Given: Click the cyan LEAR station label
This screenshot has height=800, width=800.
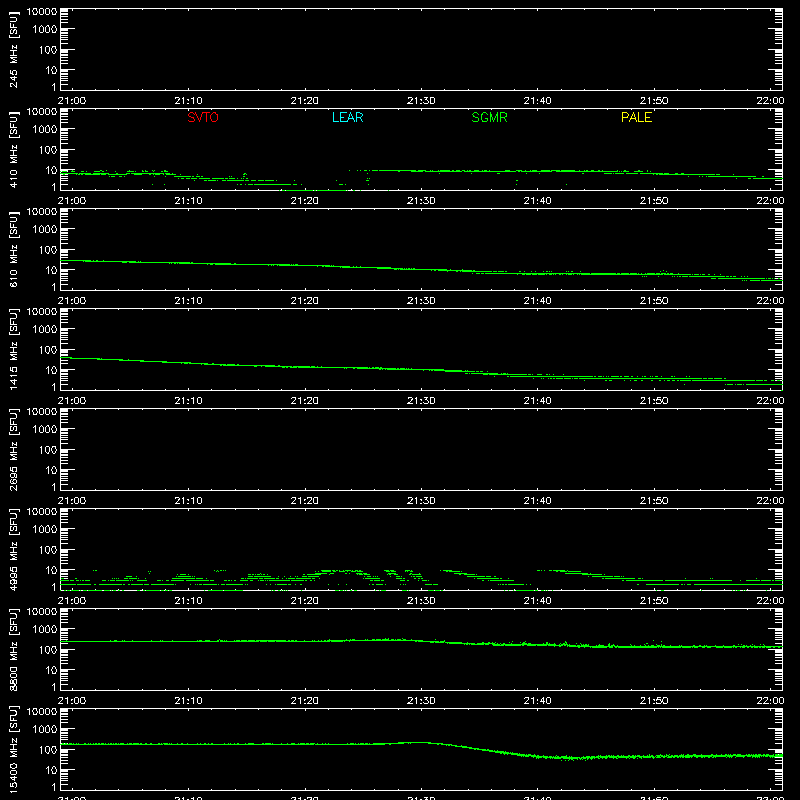Looking at the screenshot, I should click(347, 117).
